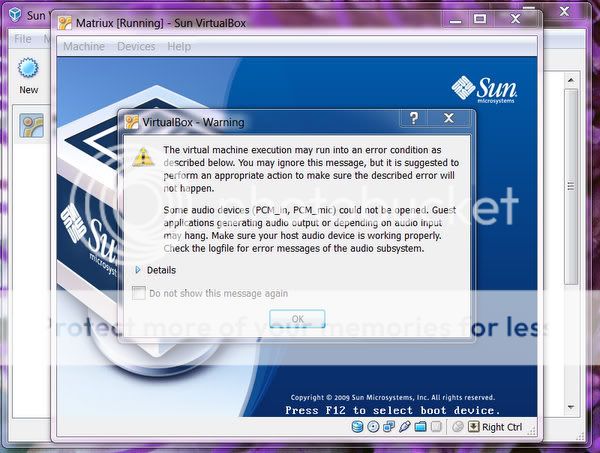Click the 'Right Ctrl' host key label

coord(502,427)
